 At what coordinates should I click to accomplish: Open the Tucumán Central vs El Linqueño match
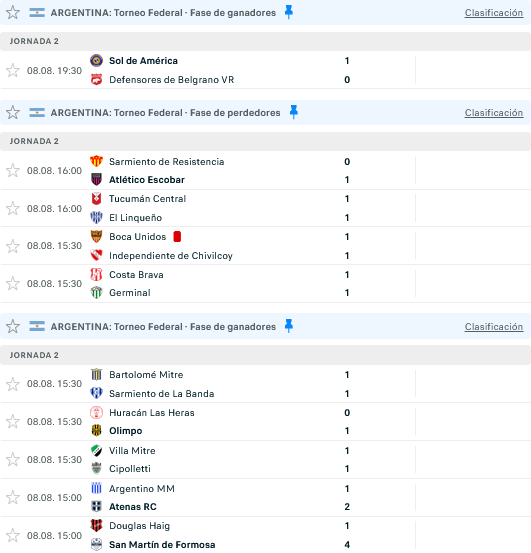pos(266,208)
